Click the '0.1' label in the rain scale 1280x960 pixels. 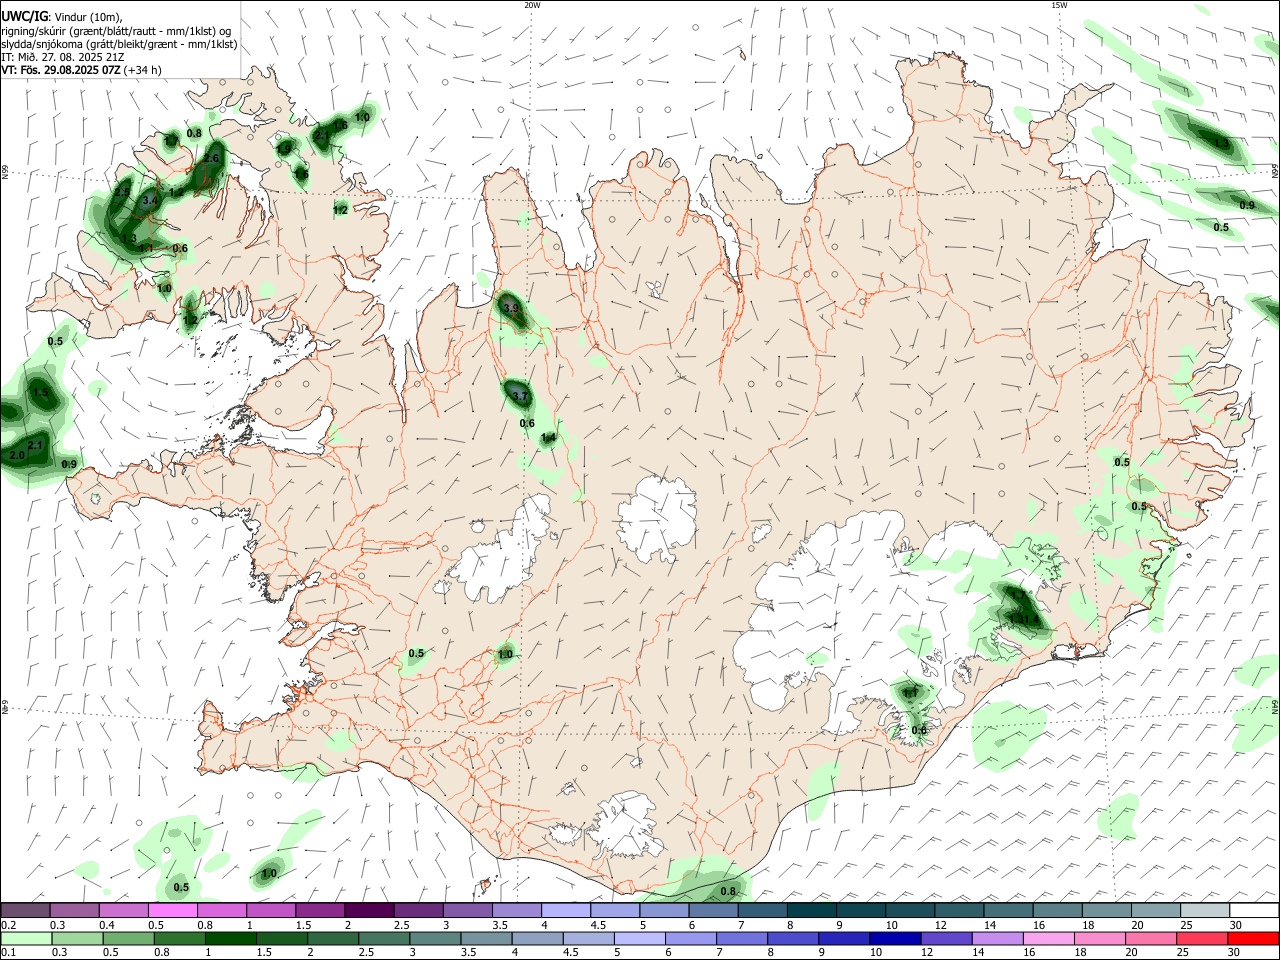click(8, 954)
